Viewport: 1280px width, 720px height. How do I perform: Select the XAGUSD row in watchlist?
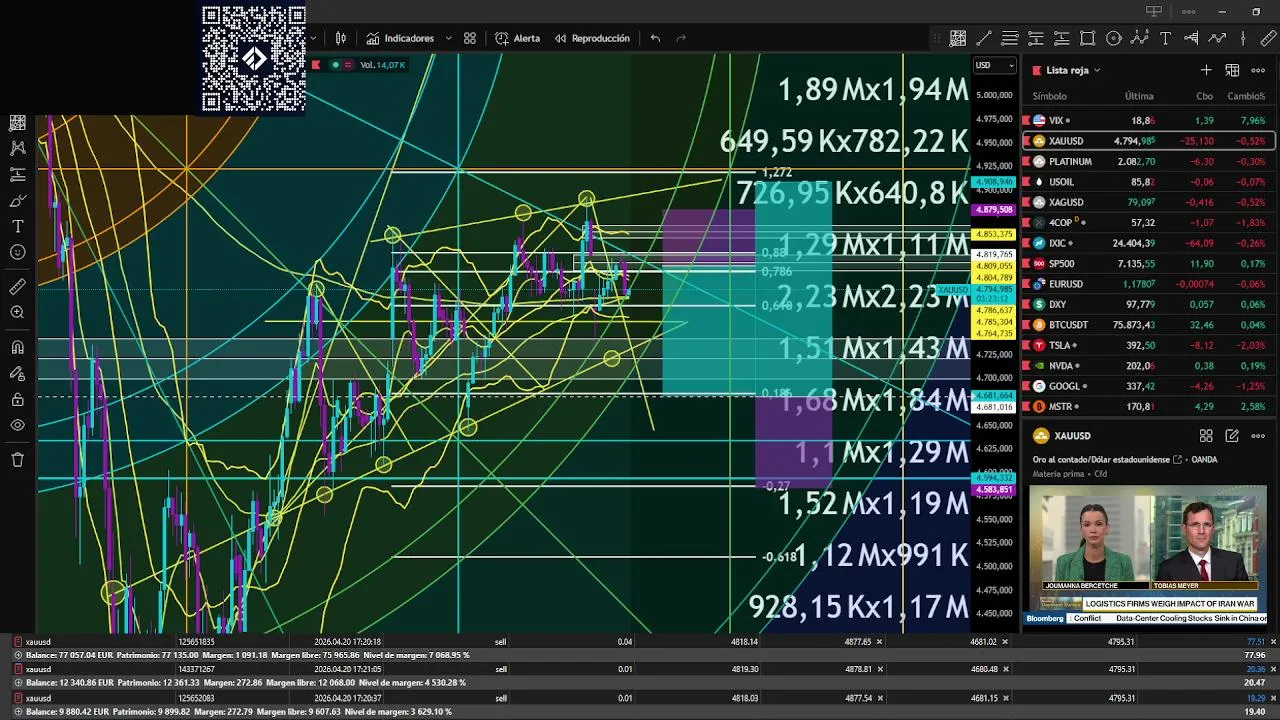pyautogui.click(x=1148, y=202)
